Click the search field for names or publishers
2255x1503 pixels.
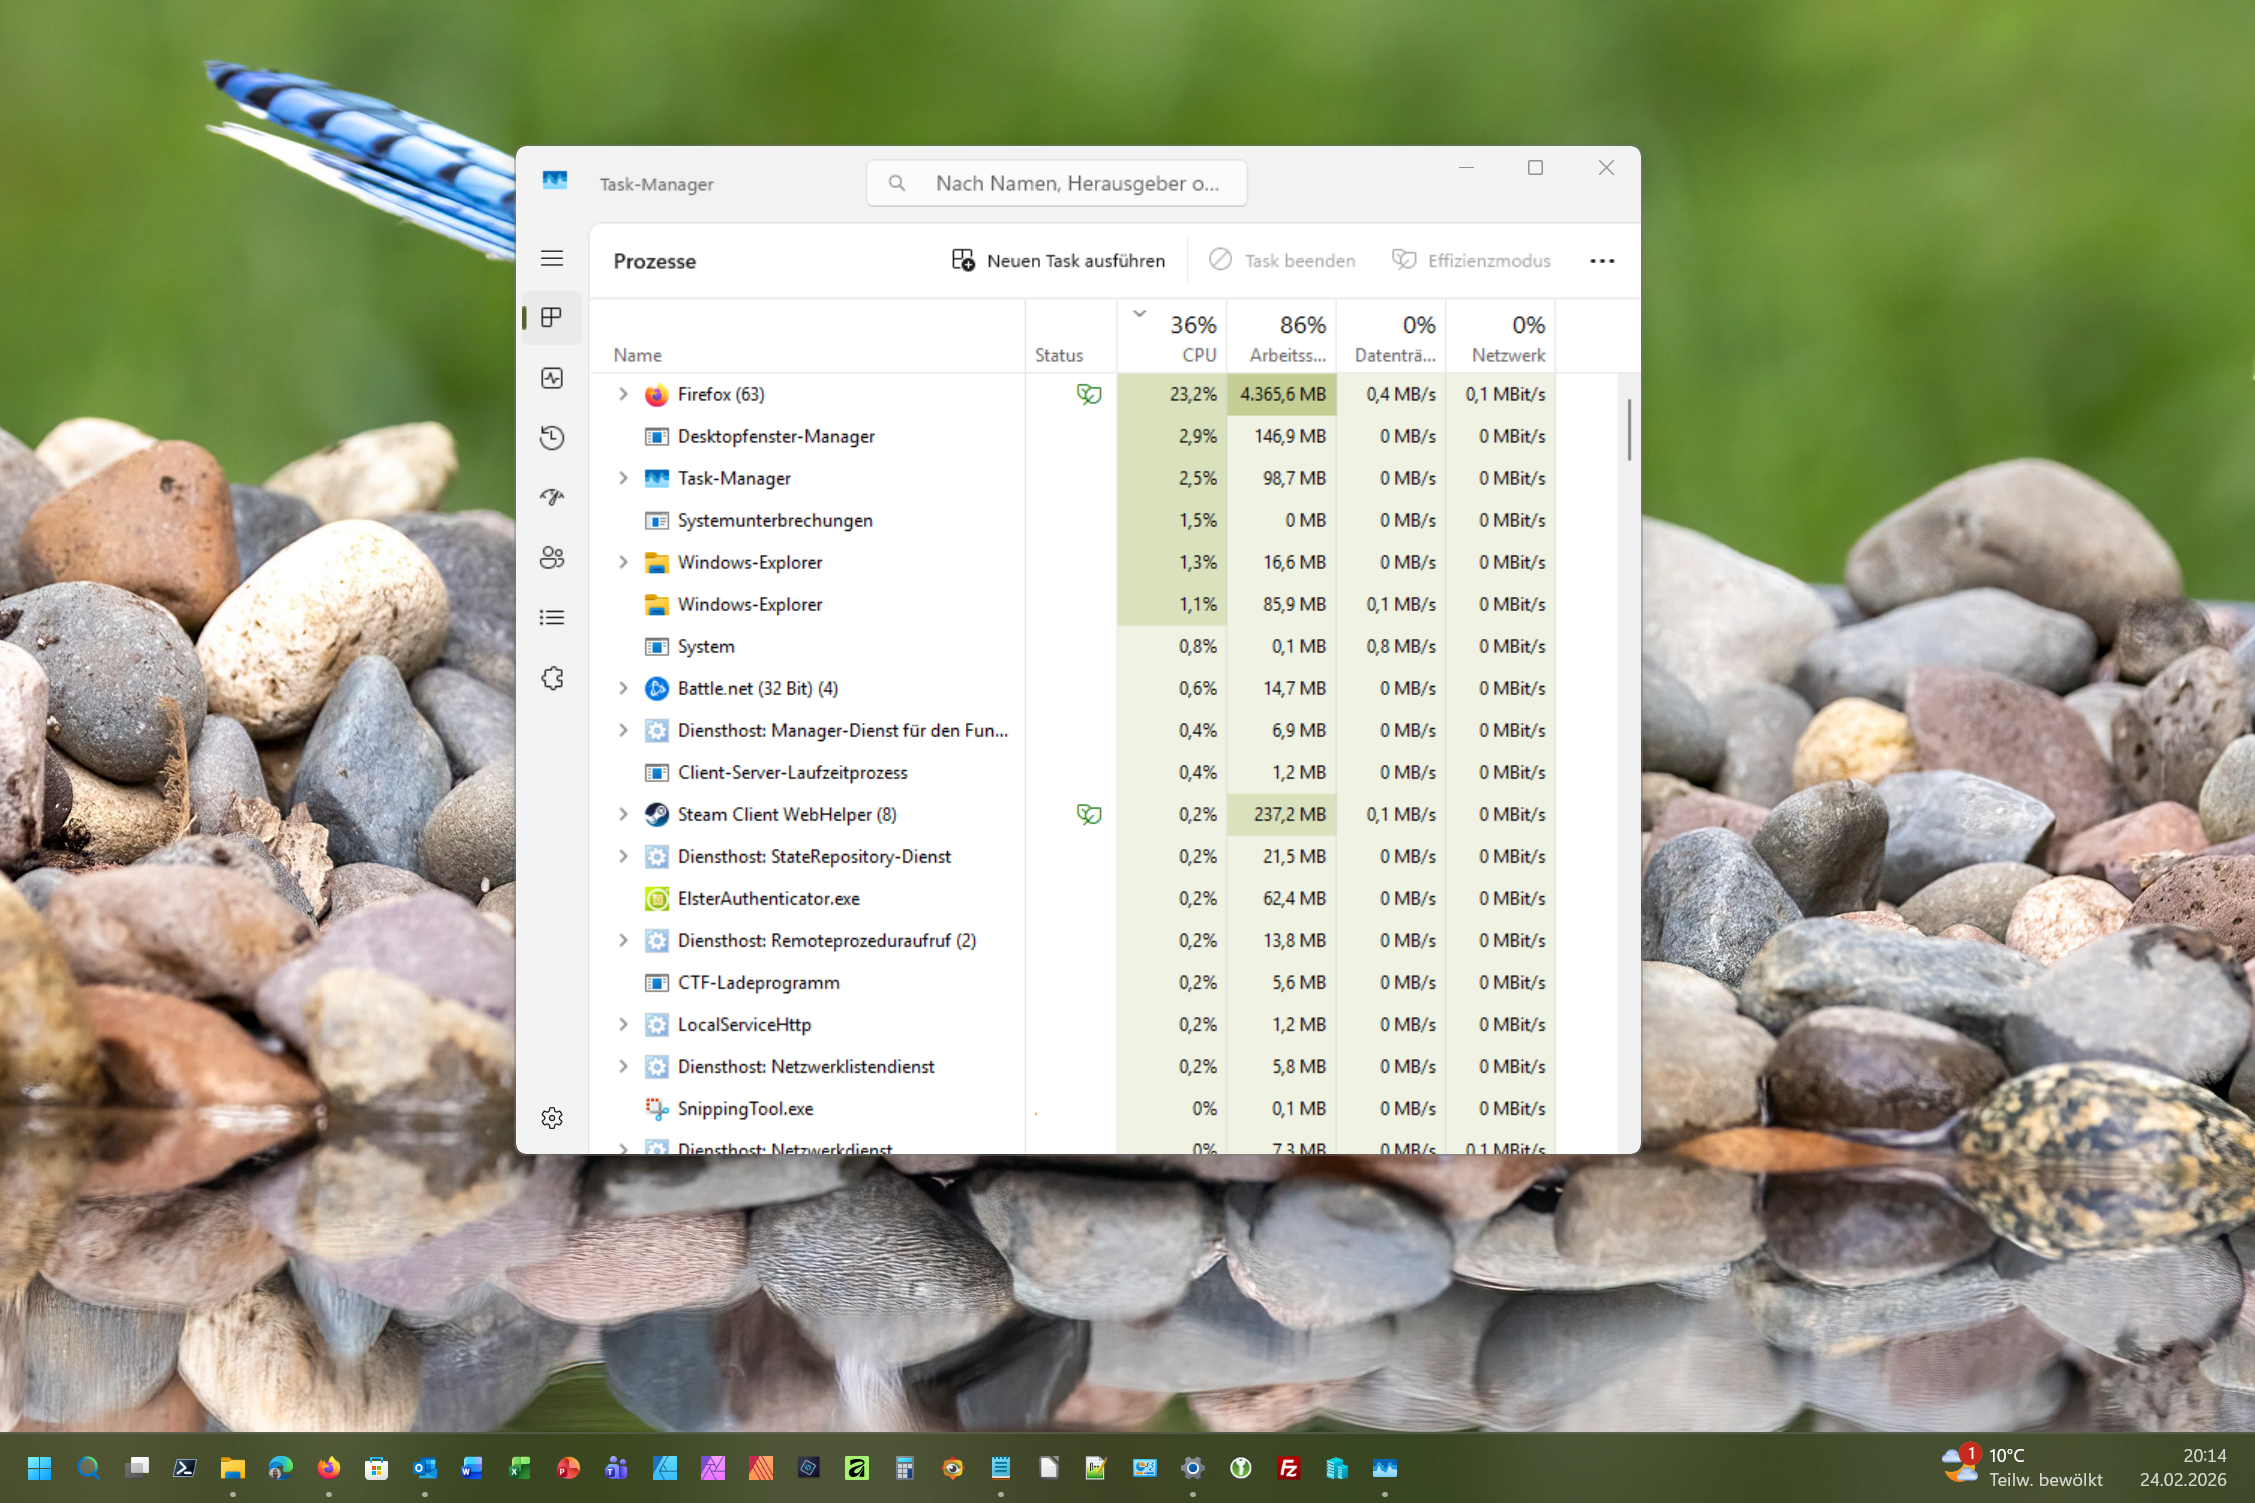pyautogui.click(x=1076, y=183)
